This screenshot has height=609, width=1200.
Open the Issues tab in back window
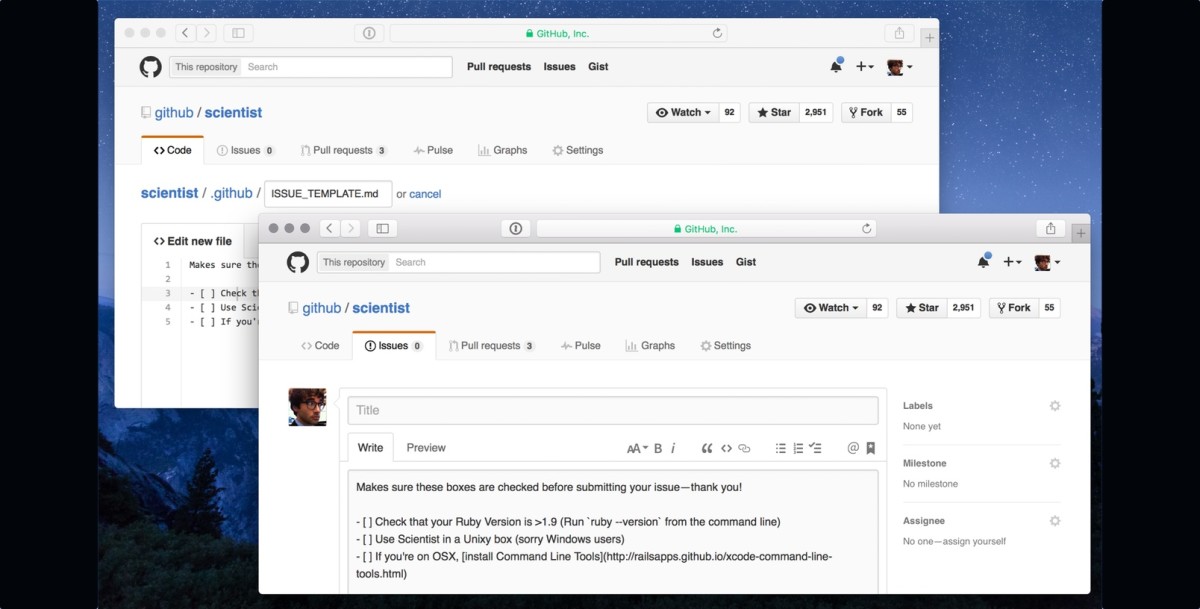pyautogui.click(x=245, y=151)
